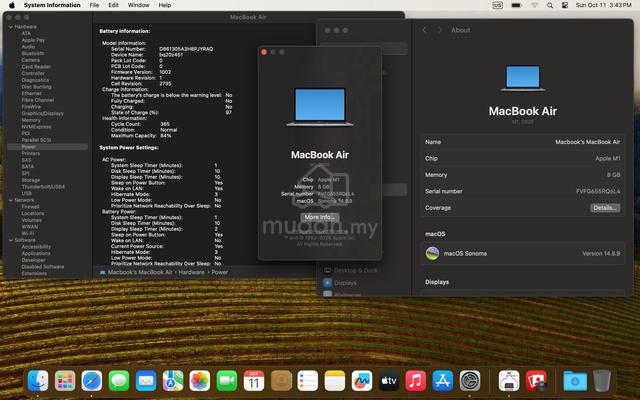
Task: Select Graphics/Displays in the Hardware list
Action: tap(42, 113)
